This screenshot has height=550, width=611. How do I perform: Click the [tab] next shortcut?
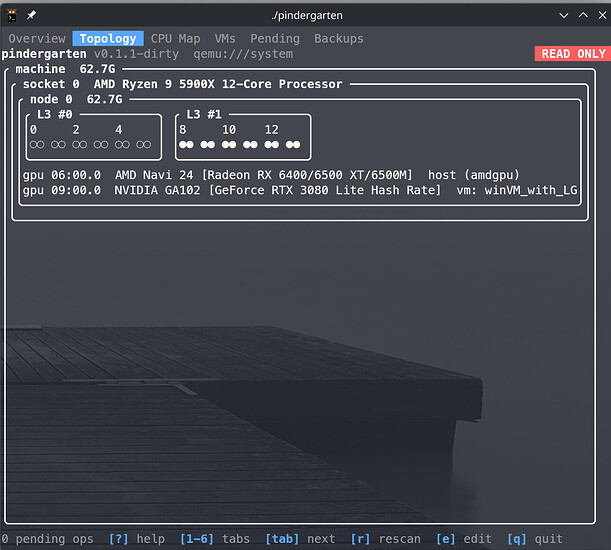[x=300, y=539]
